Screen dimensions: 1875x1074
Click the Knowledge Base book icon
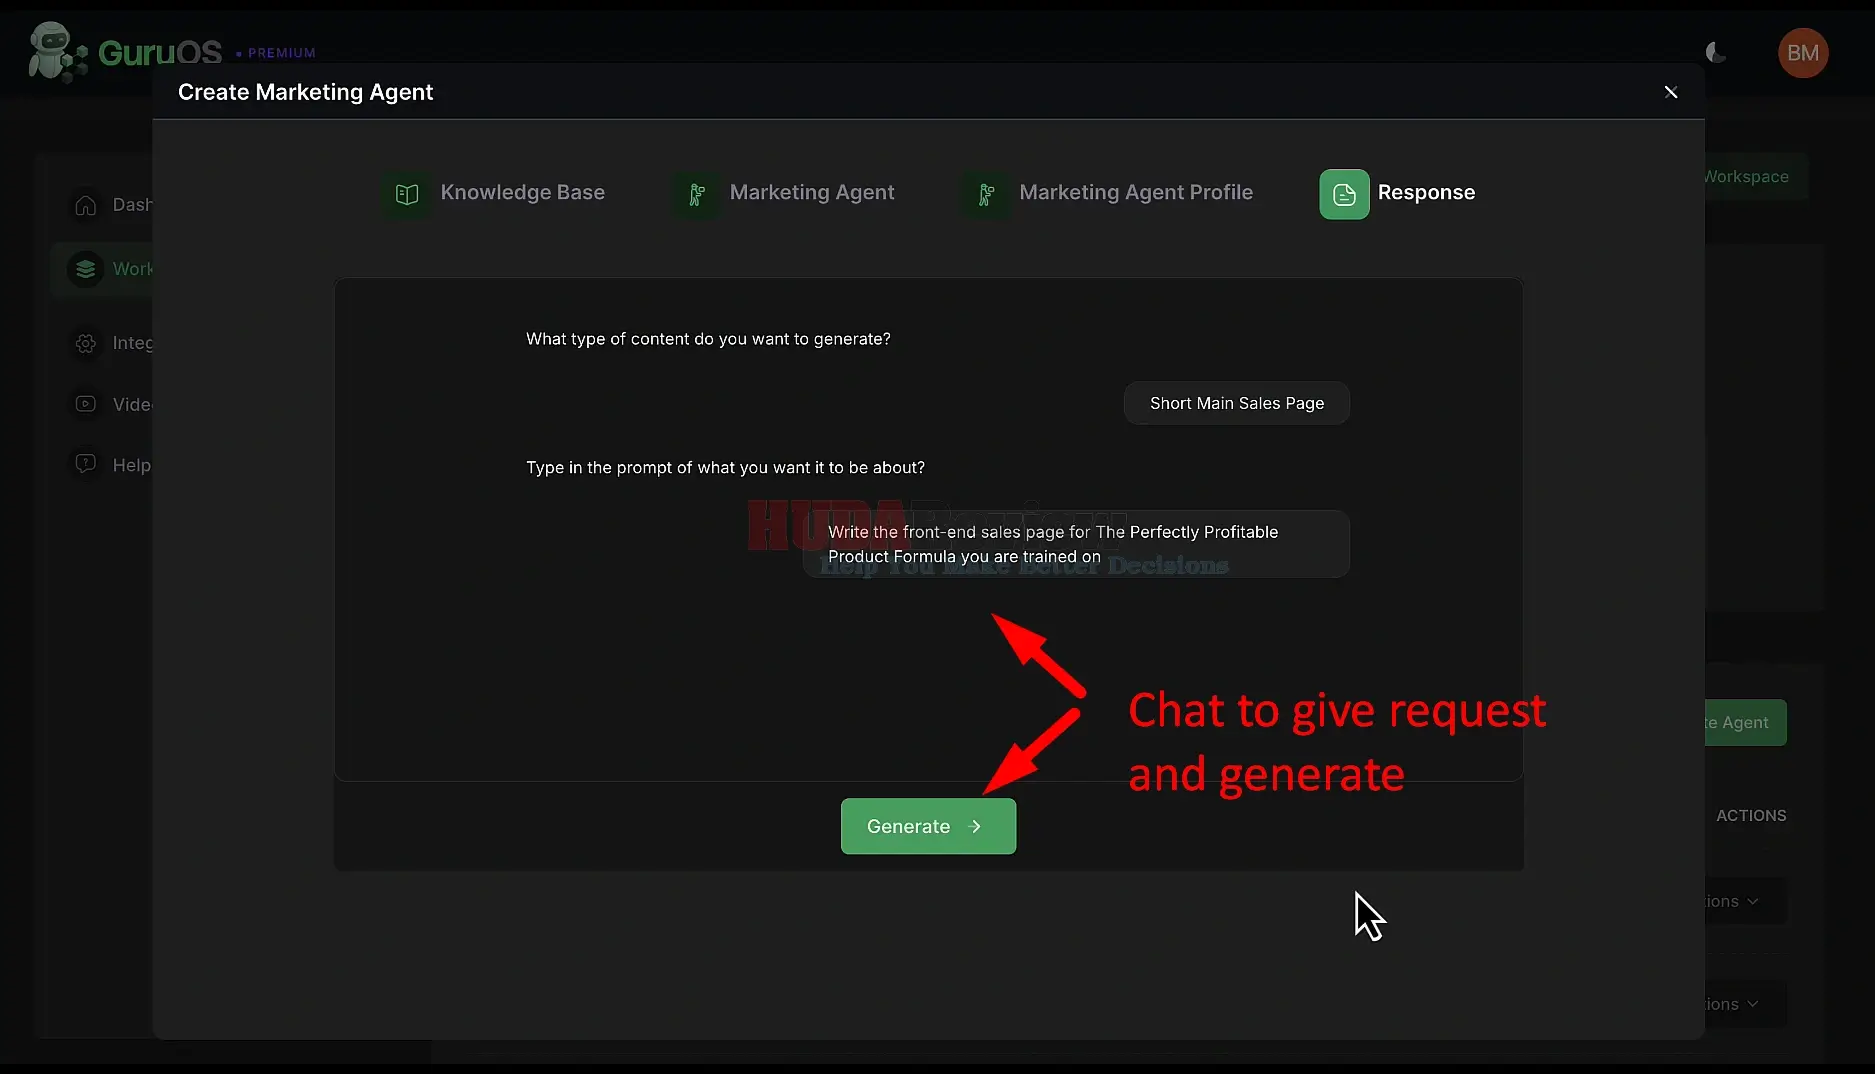tap(406, 194)
